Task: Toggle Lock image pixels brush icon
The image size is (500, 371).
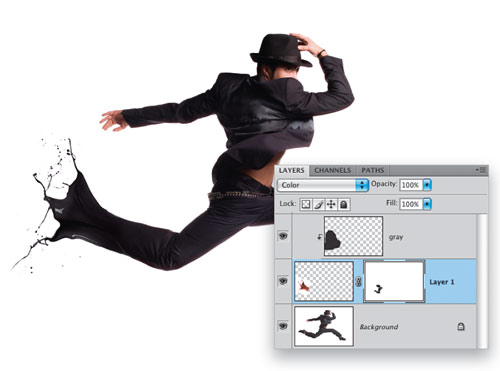Action: point(318,204)
